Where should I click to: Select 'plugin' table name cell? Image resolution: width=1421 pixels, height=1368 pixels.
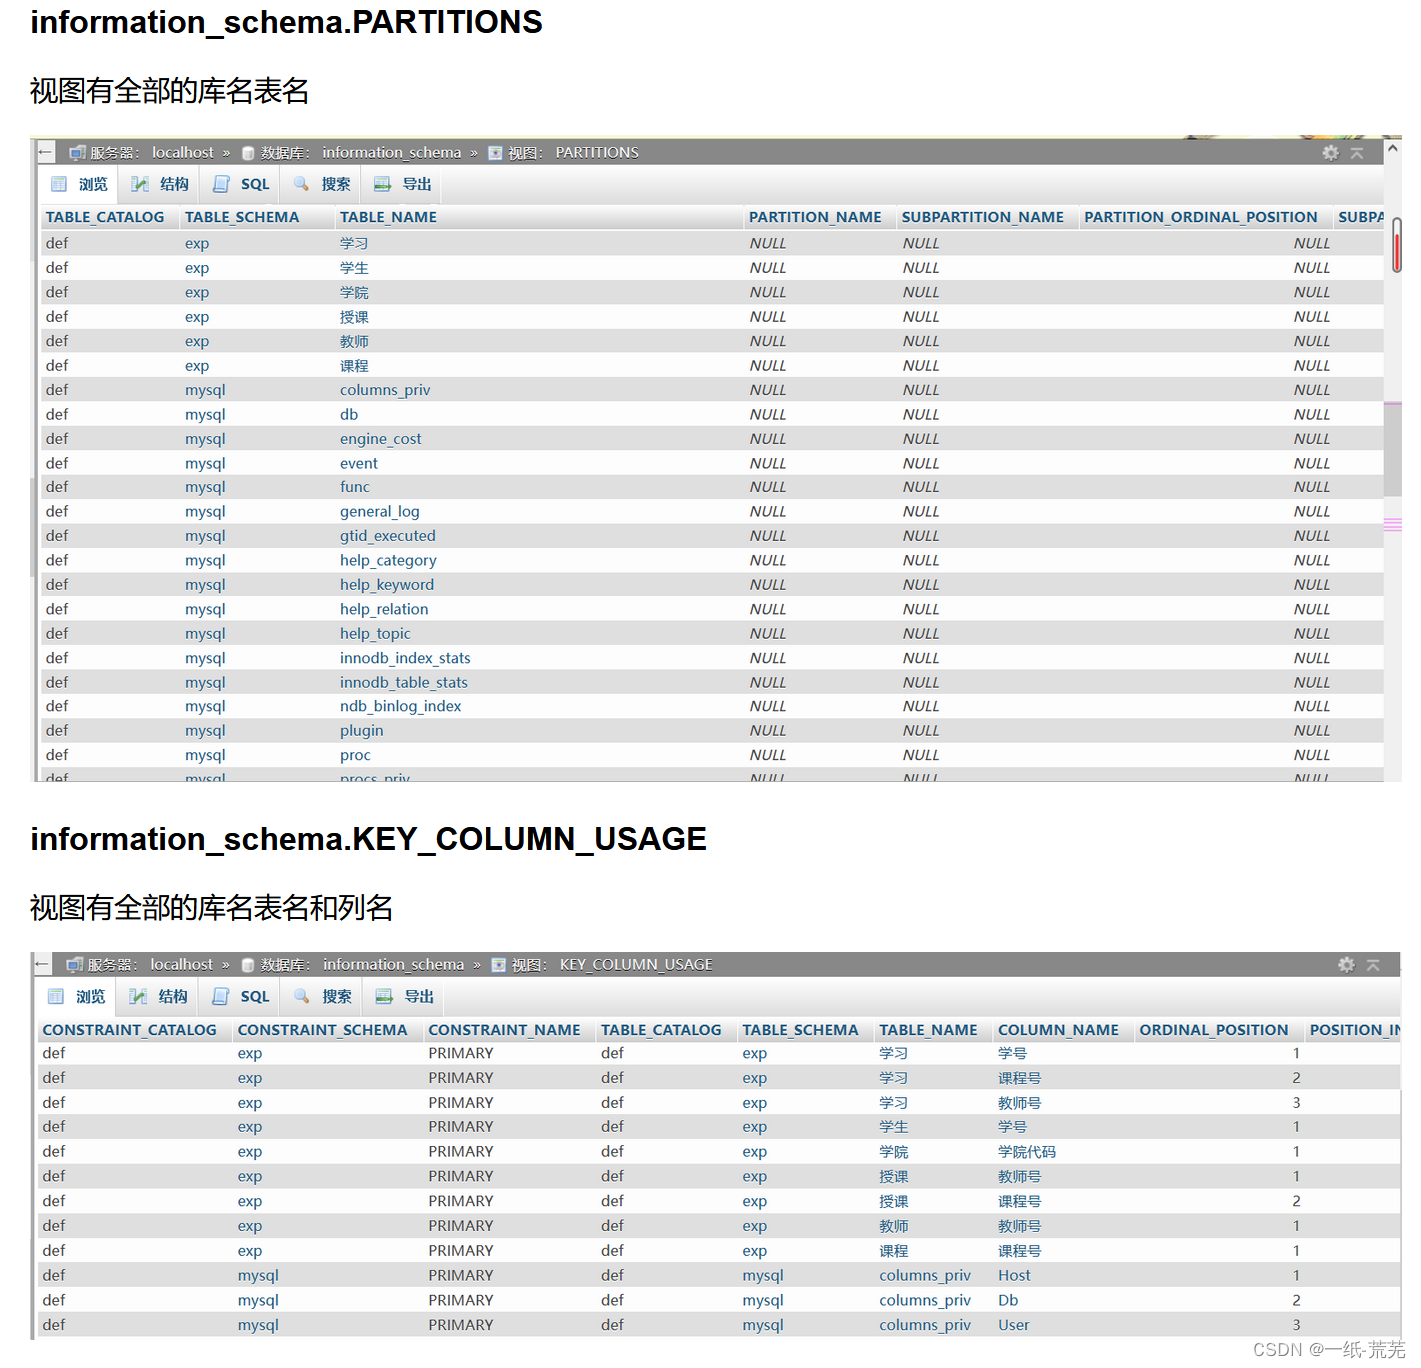[361, 731]
